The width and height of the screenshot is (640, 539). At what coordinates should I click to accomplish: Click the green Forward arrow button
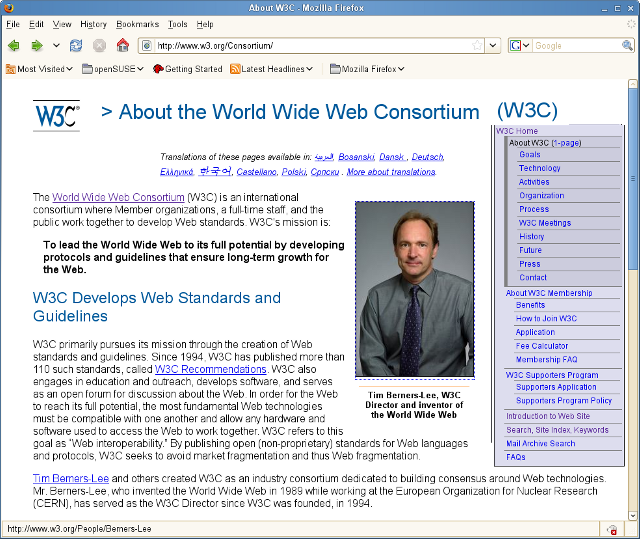coord(37,45)
